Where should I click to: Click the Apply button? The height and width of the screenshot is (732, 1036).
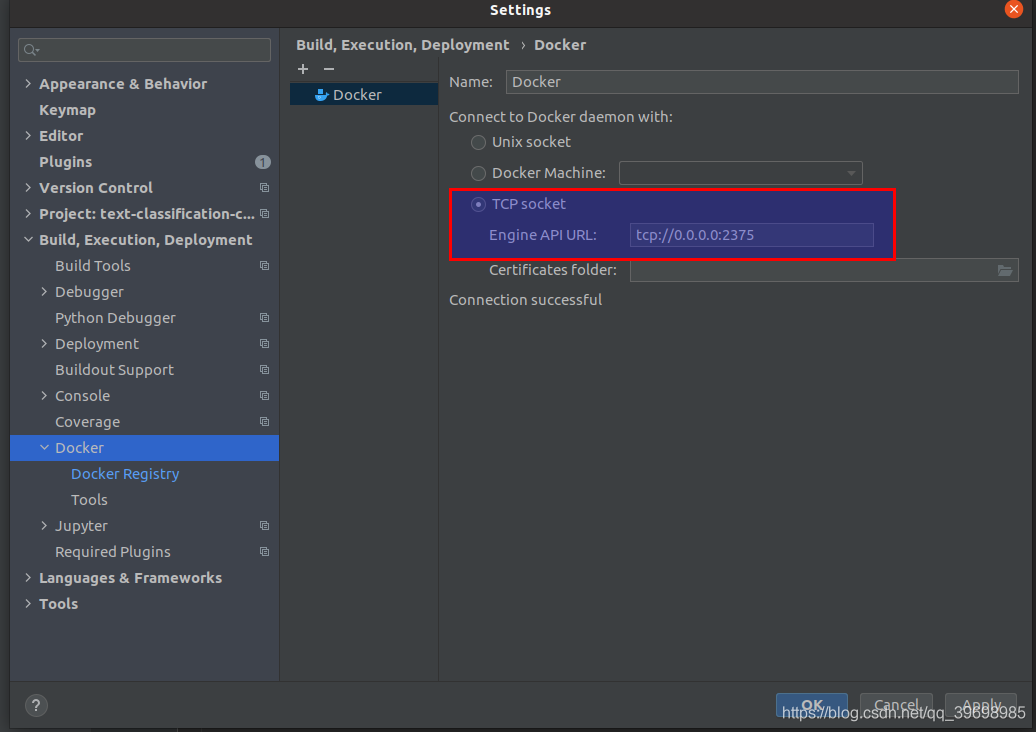[x=980, y=705]
